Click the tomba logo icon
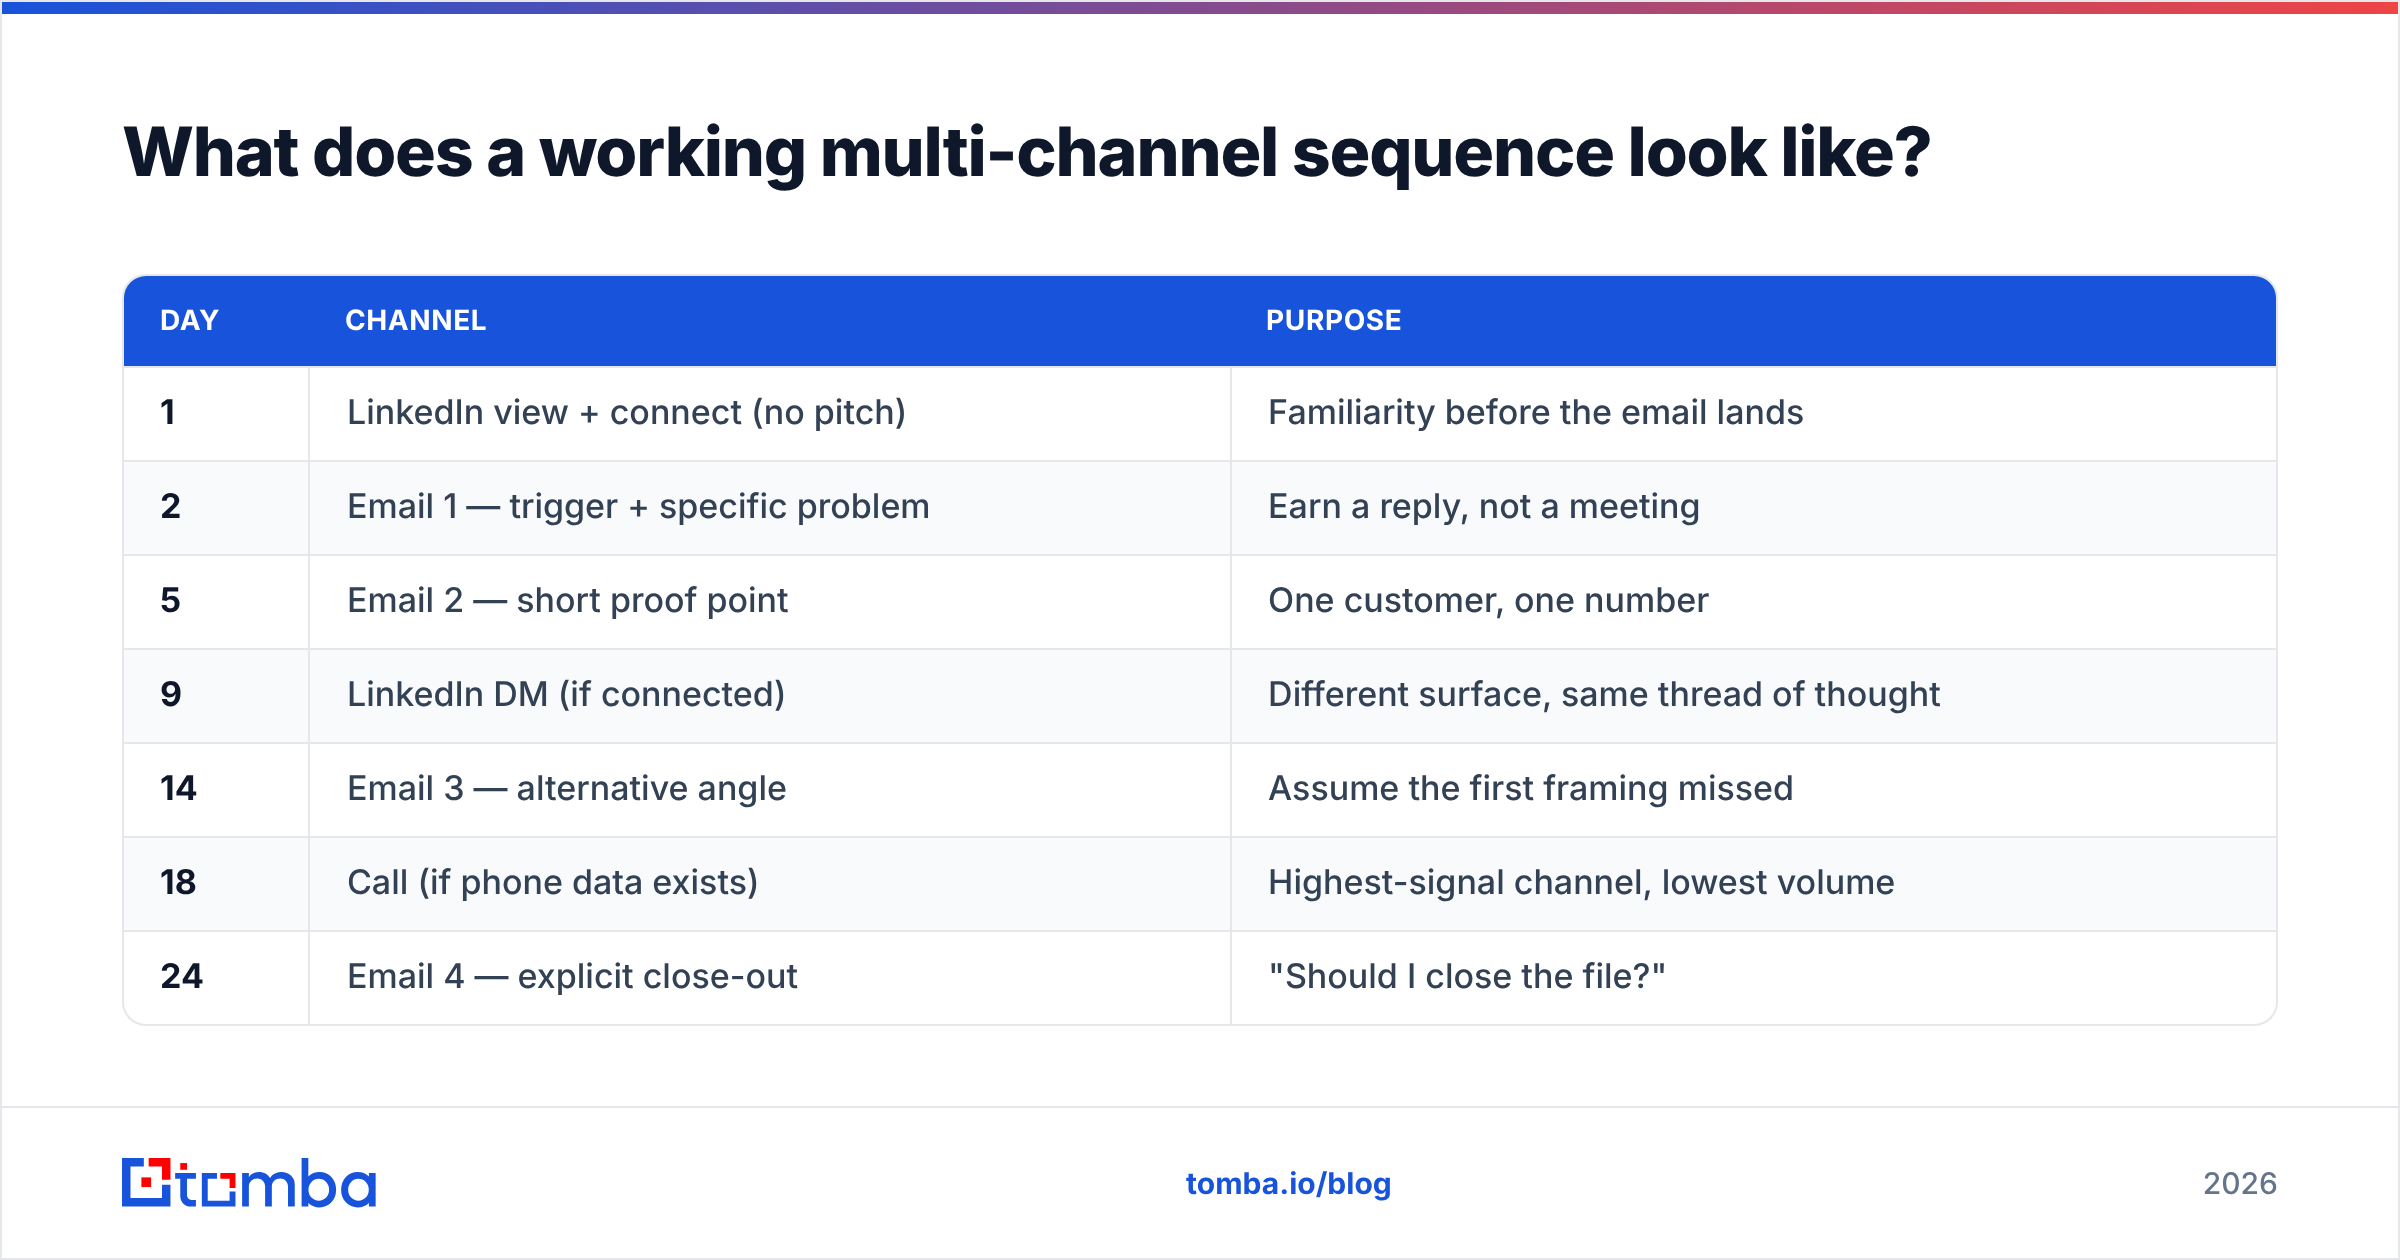 [248, 1183]
